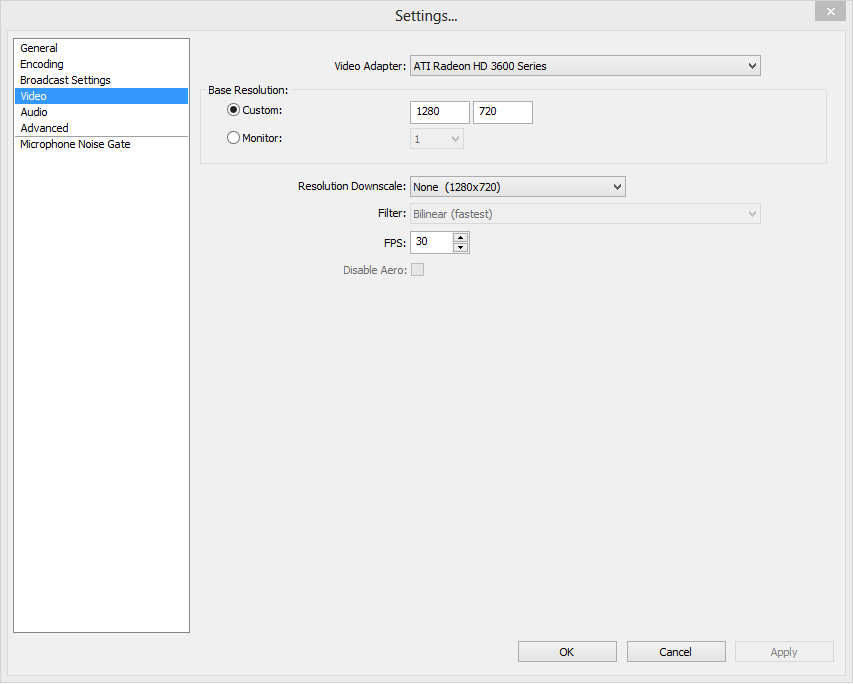Confirm settings with OK button
Image resolution: width=853 pixels, height=684 pixels.
pos(567,652)
